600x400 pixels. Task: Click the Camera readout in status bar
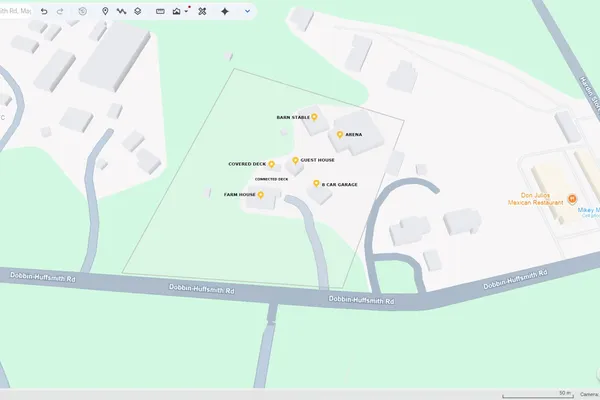click(x=589, y=394)
